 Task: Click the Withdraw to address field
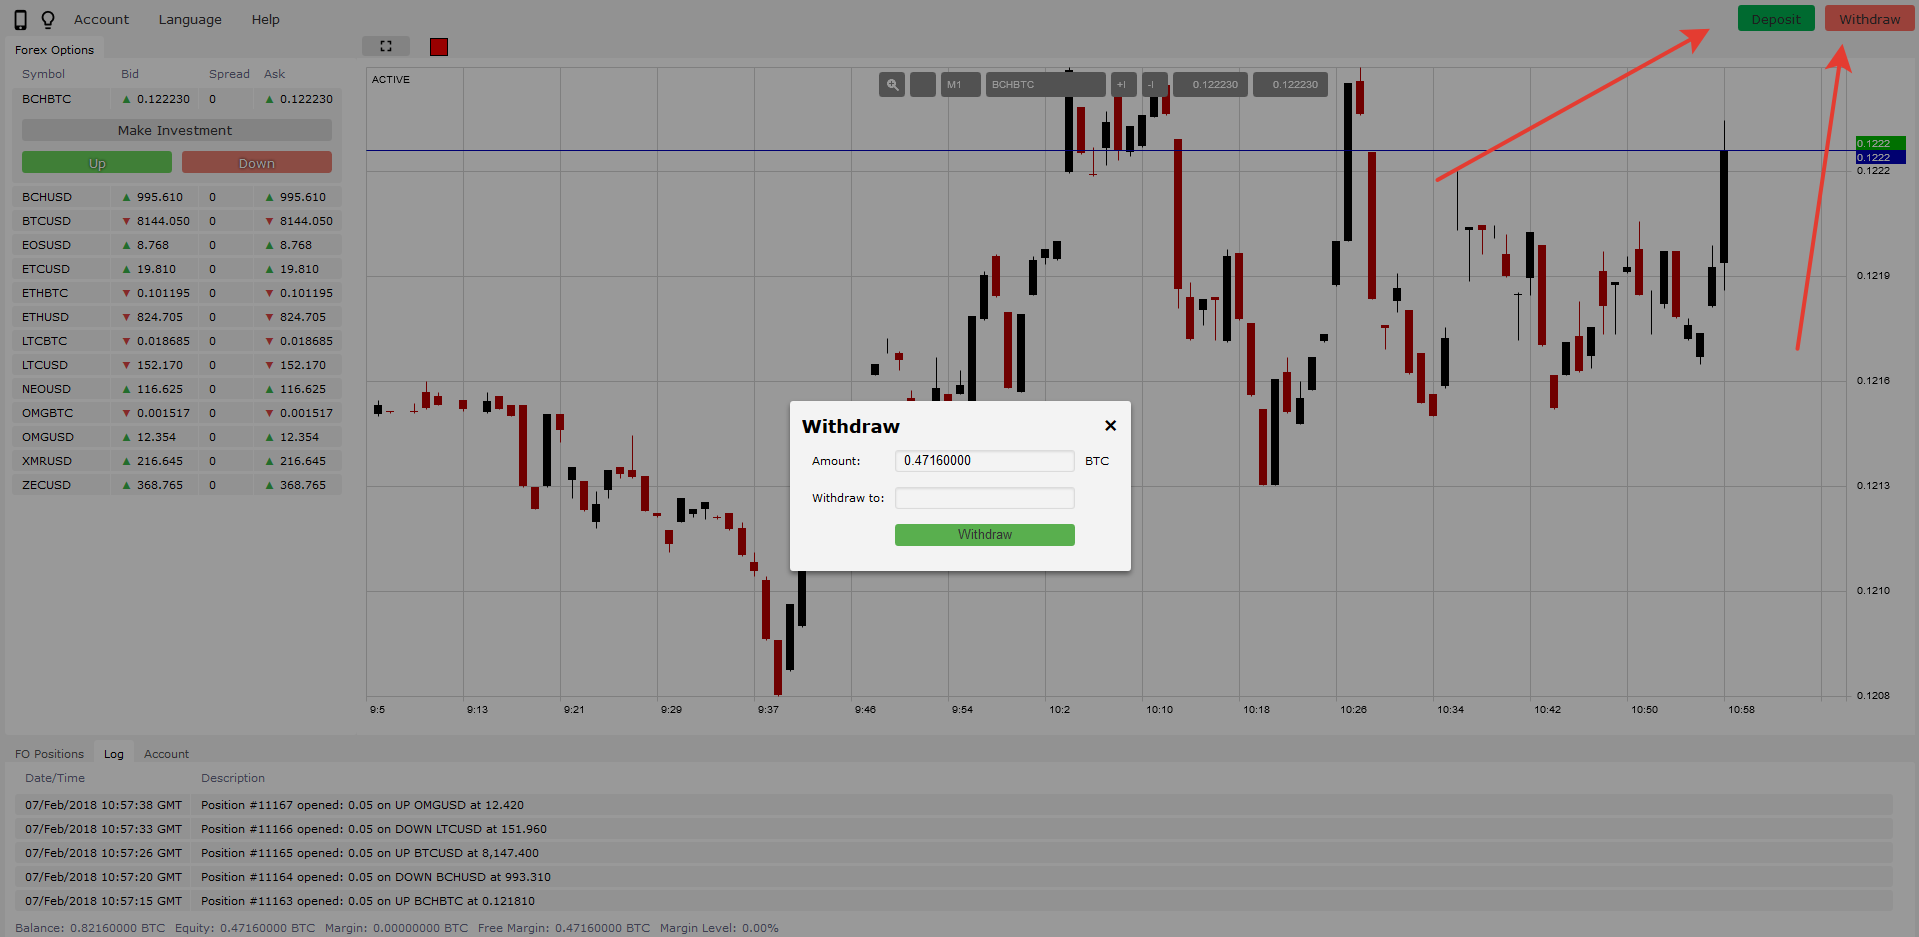(x=984, y=498)
